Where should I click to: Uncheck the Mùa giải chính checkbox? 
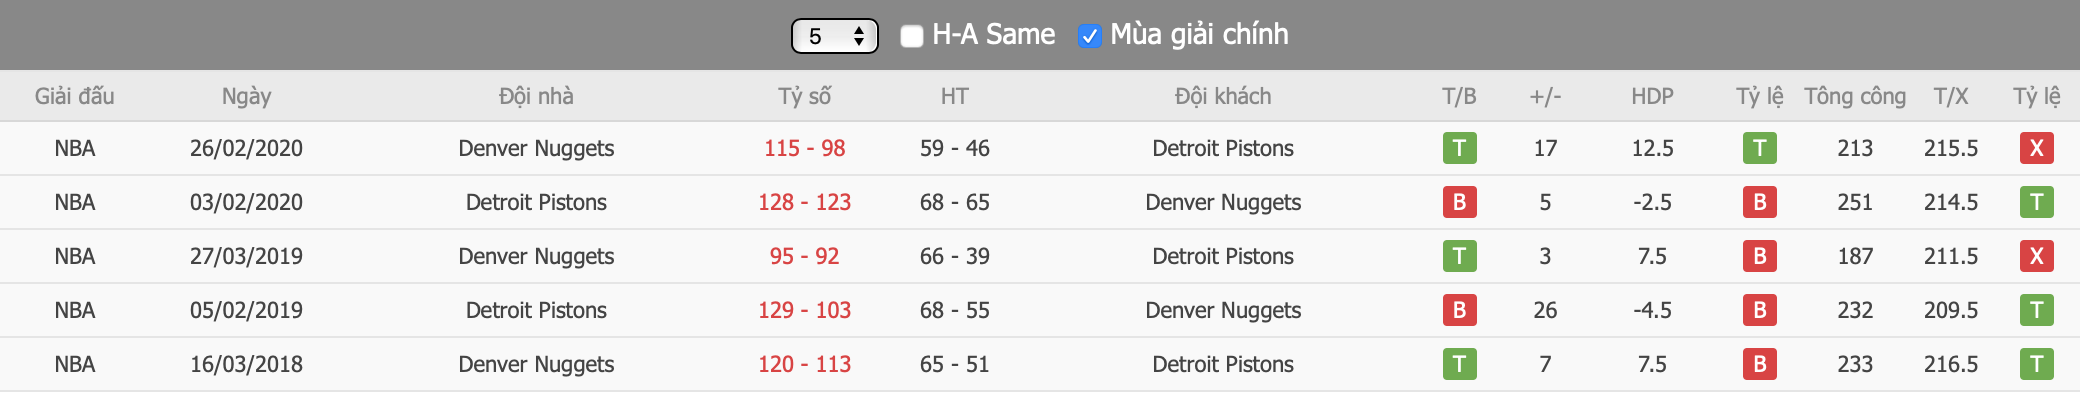tap(1089, 36)
